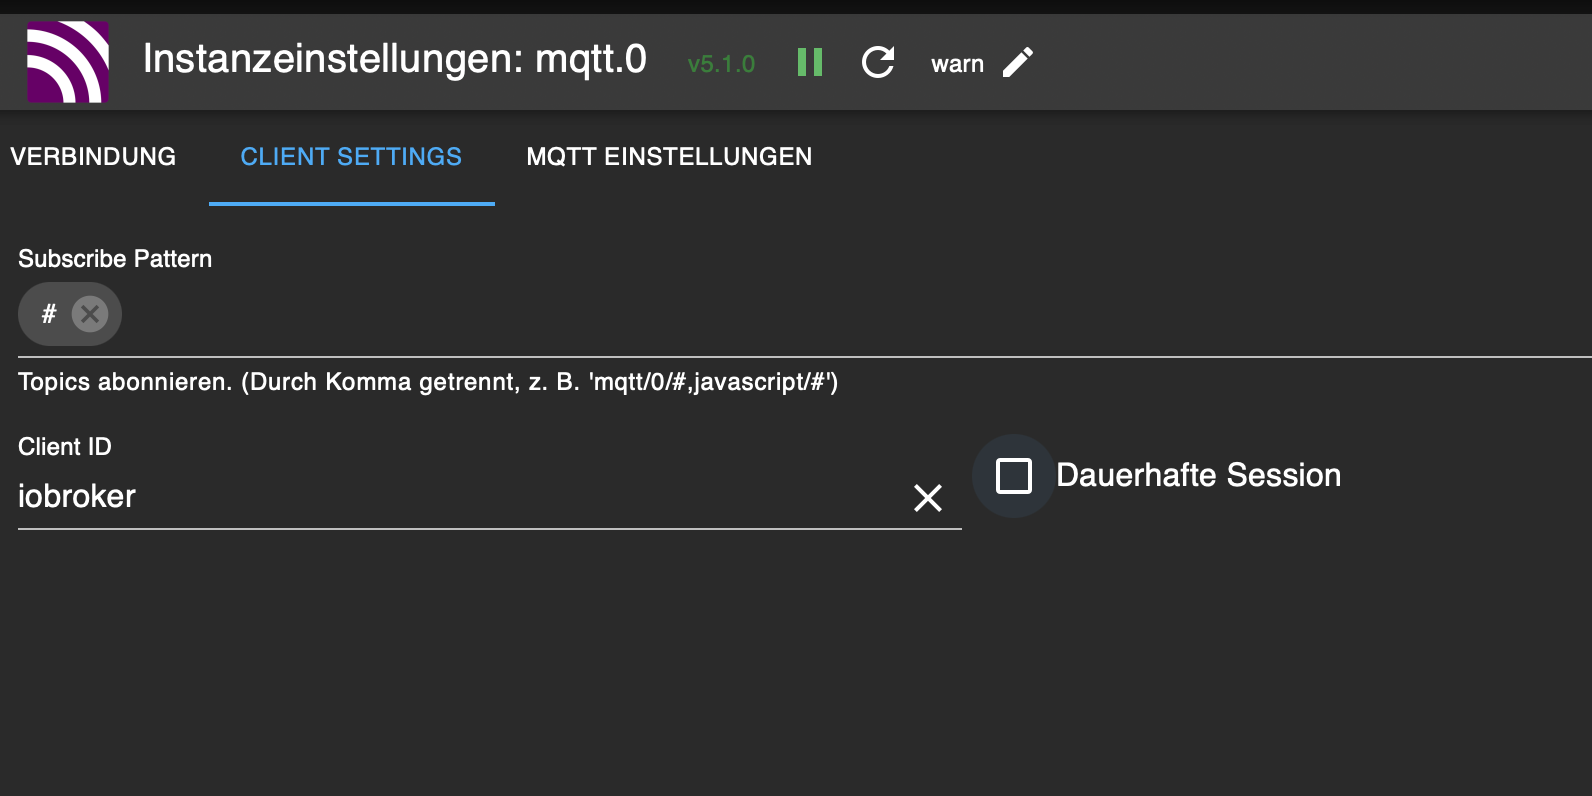Open the VERBINDUNG tab
Screen dimensions: 1592x796
93,157
